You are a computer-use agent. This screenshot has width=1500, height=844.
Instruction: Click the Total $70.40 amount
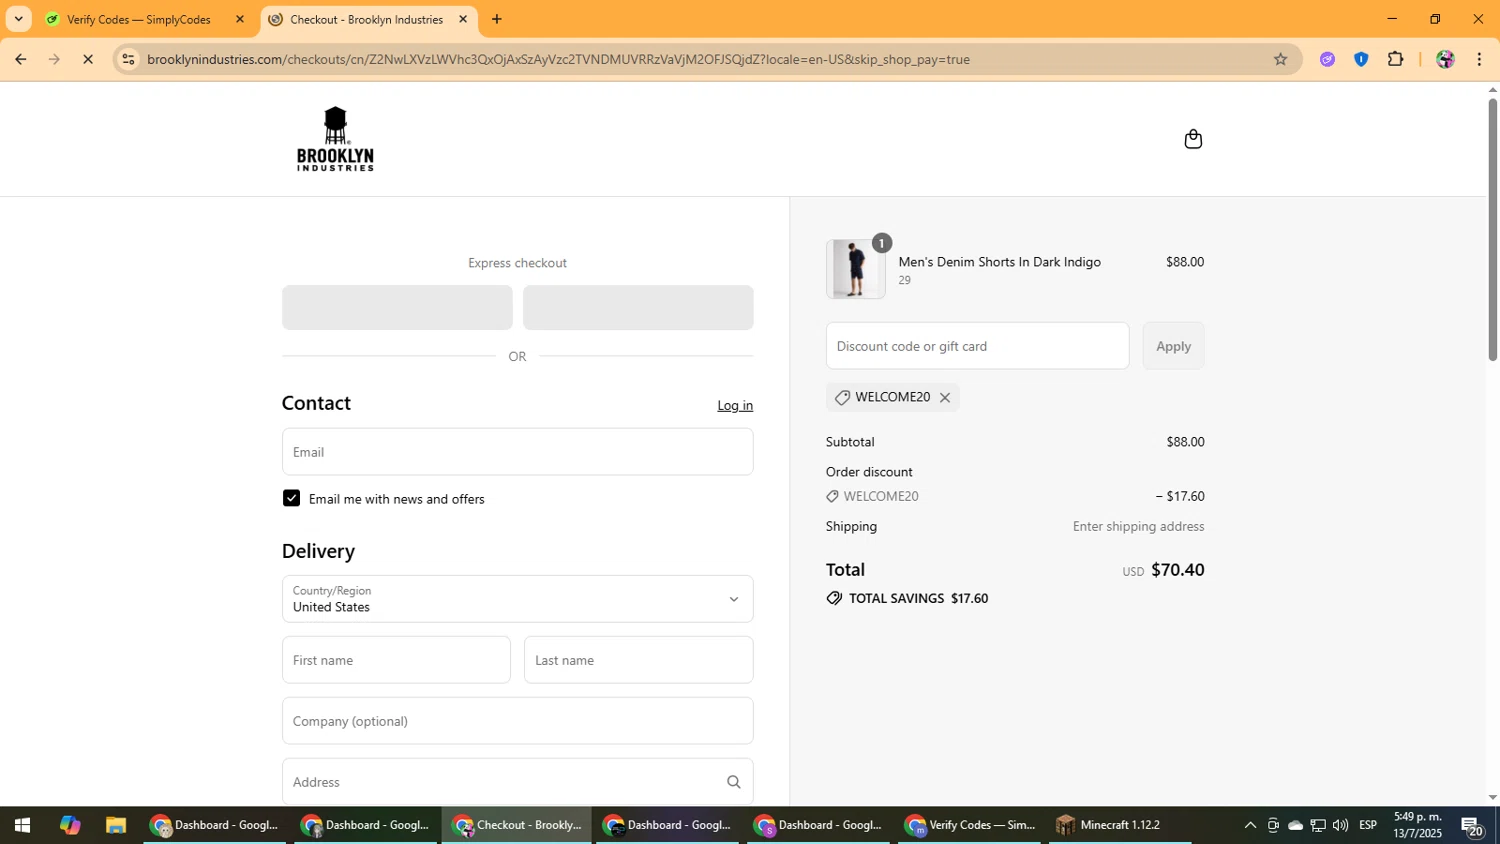pyautogui.click(x=1177, y=570)
